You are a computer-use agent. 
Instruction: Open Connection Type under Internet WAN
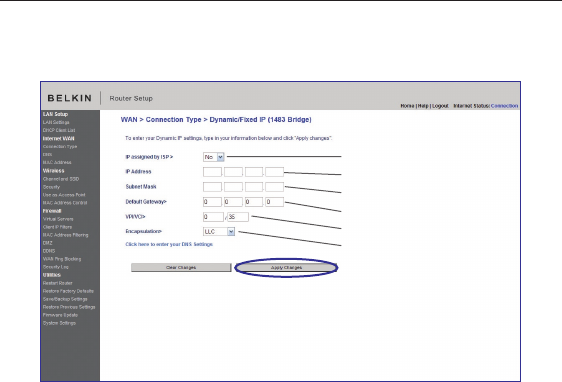point(60,147)
